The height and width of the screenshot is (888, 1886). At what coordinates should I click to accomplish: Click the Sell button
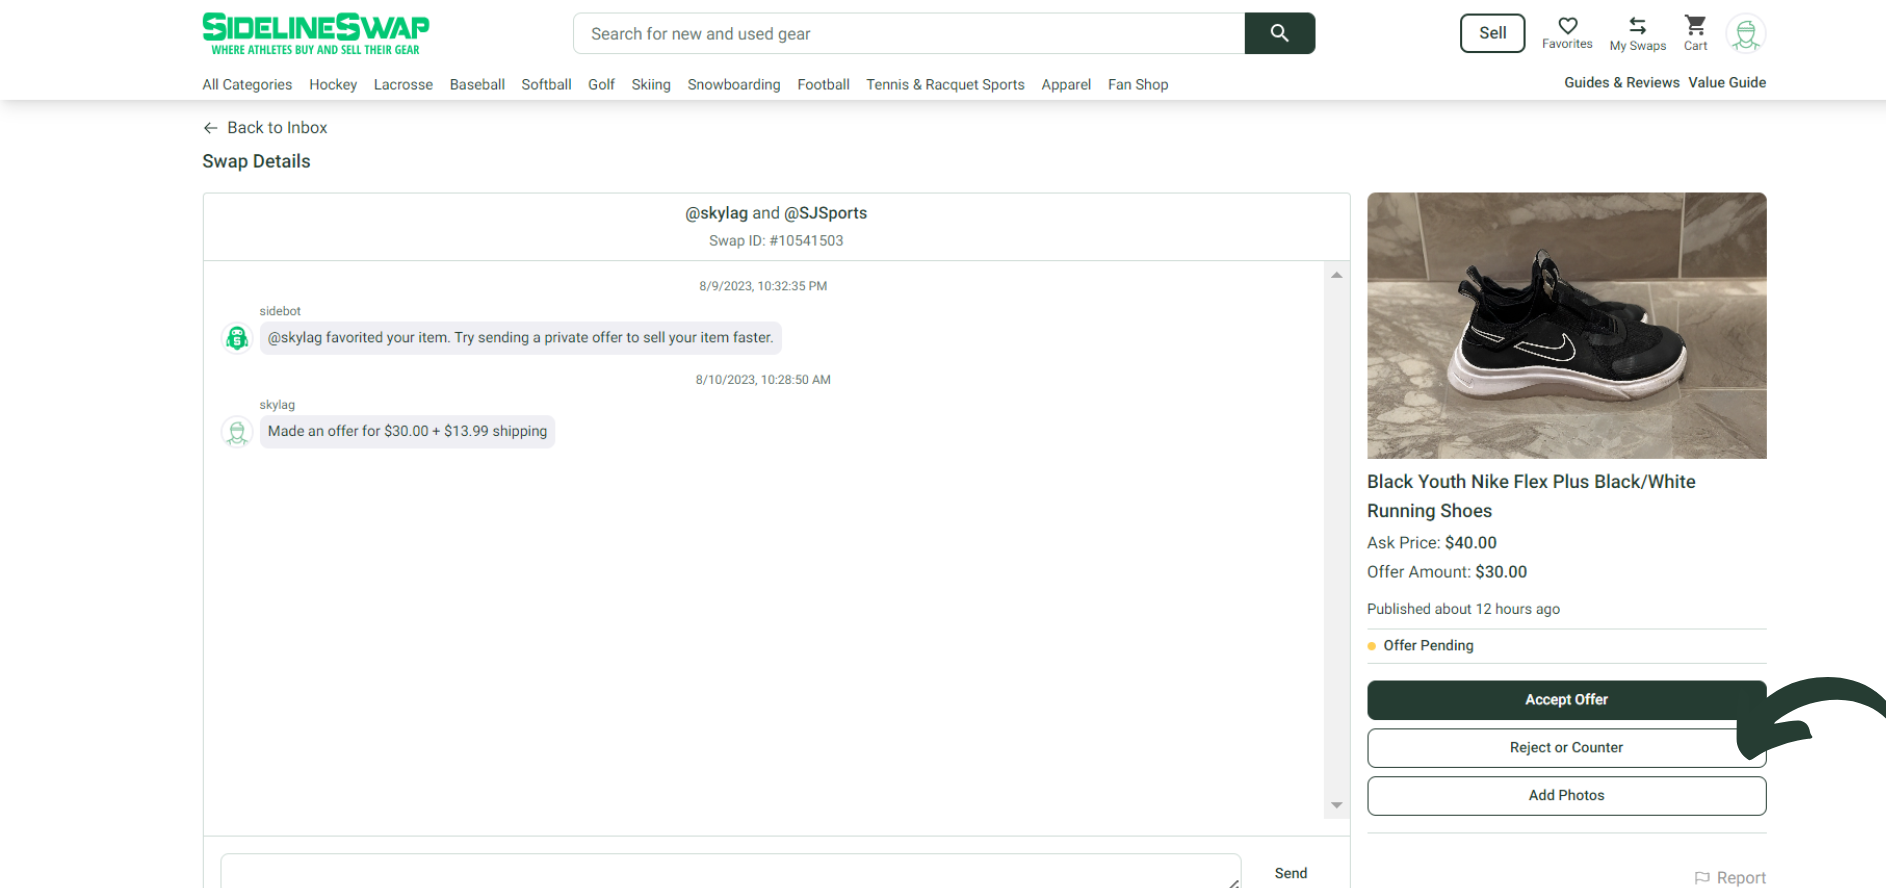(x=1492, y=33)
